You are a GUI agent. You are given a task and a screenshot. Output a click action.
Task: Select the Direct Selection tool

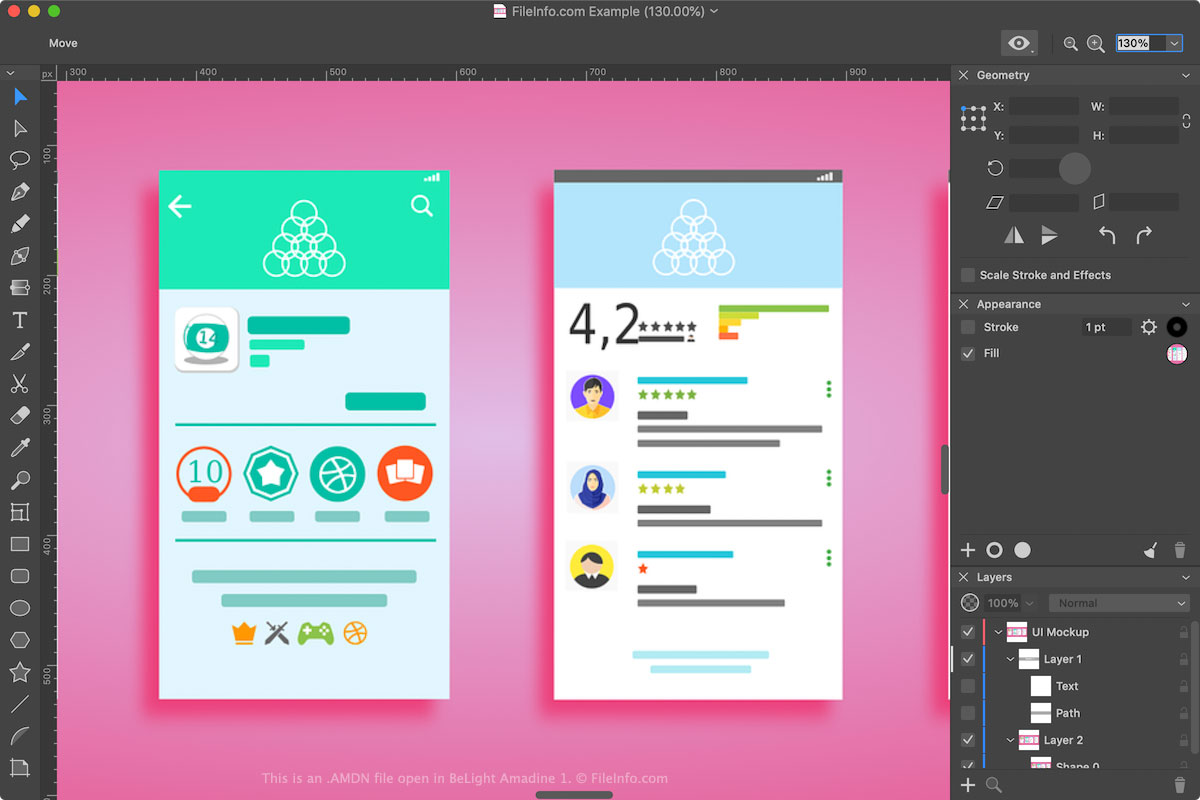(20, 129)
